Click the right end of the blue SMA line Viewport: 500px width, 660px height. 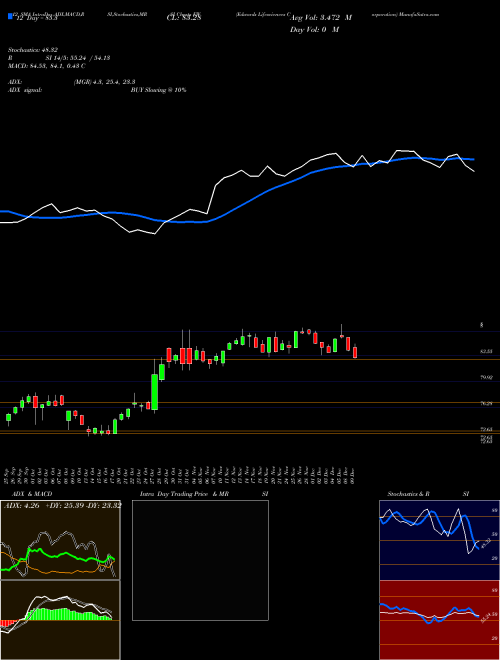click(x=474, y=159)
